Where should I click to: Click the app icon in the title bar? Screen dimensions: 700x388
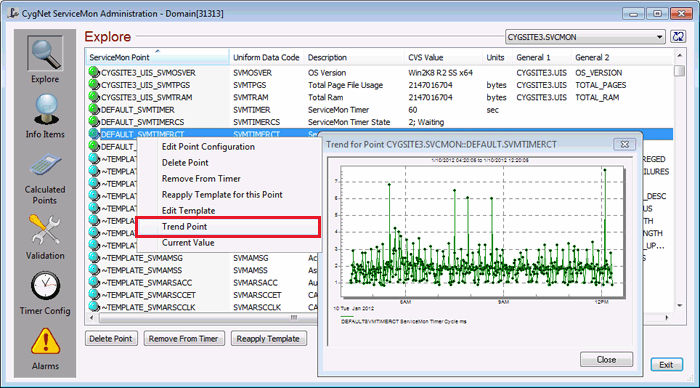(13, 13)
